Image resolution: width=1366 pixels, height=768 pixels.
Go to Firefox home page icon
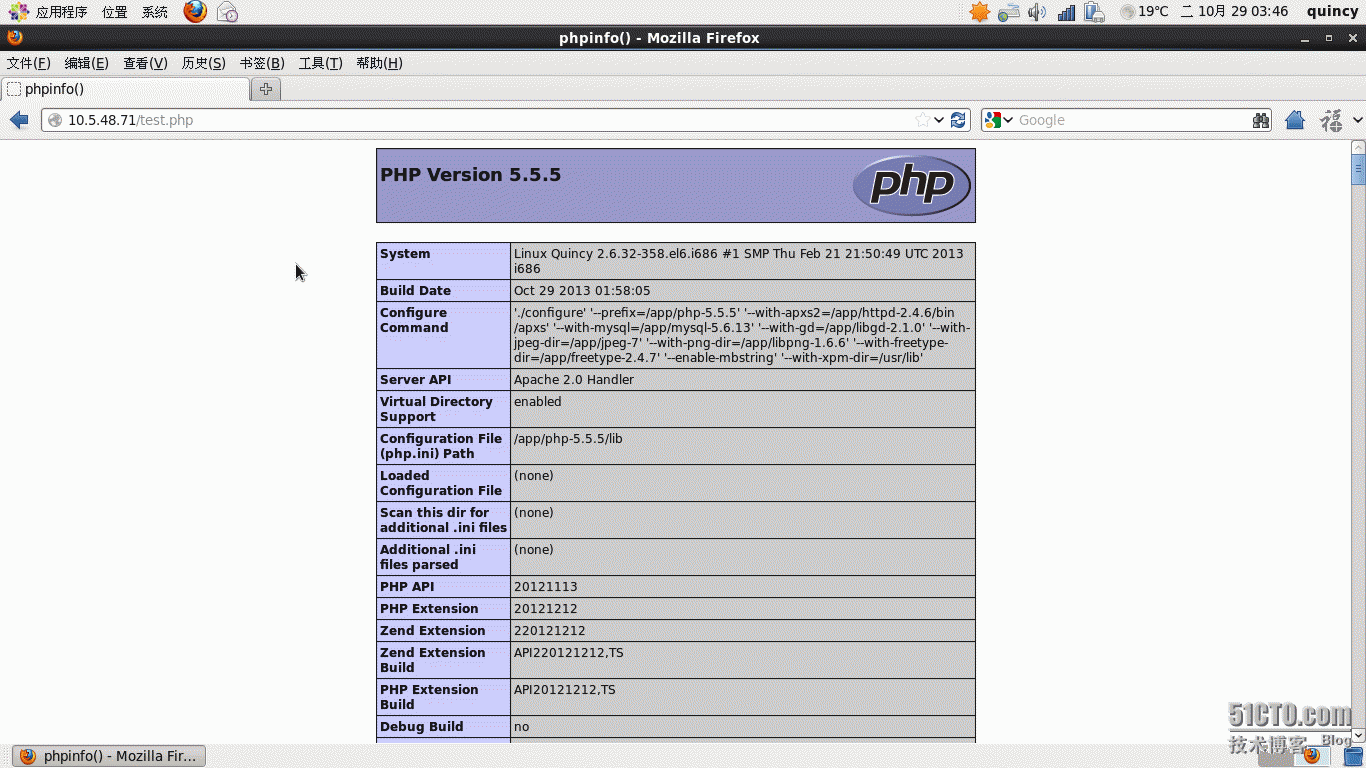pyautogui.click(x=1295, y=120)
